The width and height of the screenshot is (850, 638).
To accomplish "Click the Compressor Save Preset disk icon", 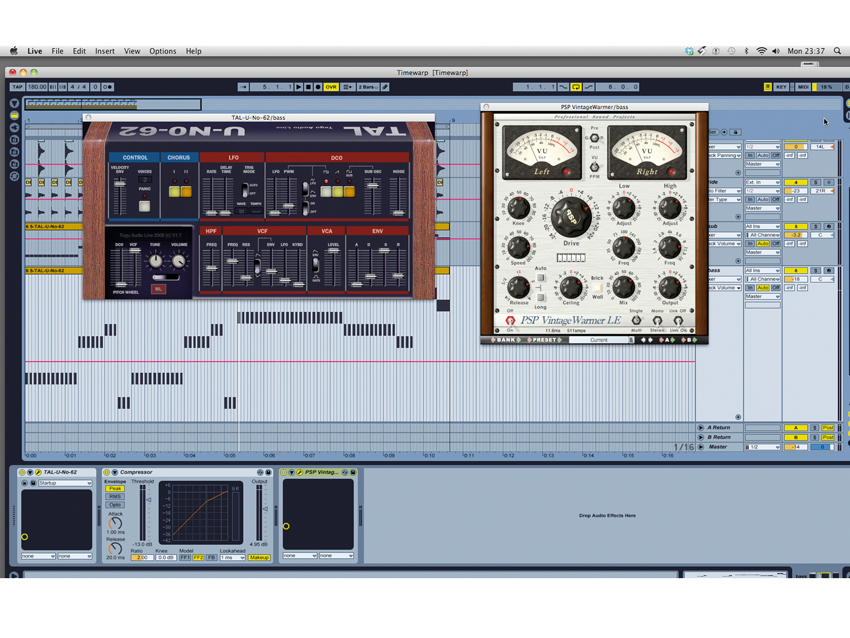I will [x=268, y=472].
